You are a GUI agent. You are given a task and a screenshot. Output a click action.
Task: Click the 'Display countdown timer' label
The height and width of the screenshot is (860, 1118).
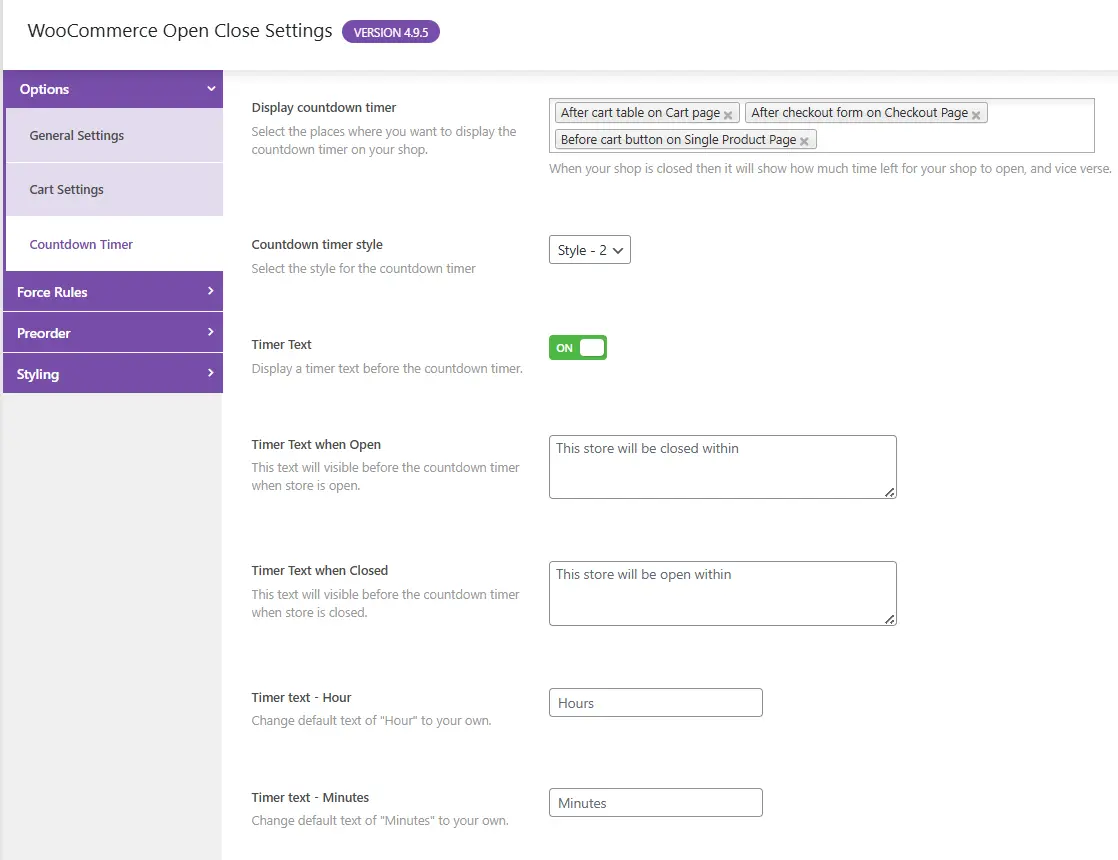(324, 108)
